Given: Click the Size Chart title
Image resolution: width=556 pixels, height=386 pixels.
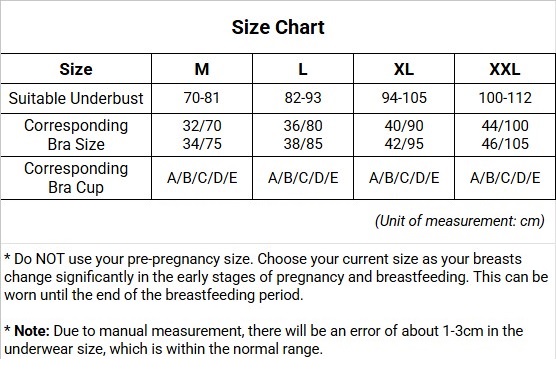Looking at the screenshot, I should tap(278, 27).
